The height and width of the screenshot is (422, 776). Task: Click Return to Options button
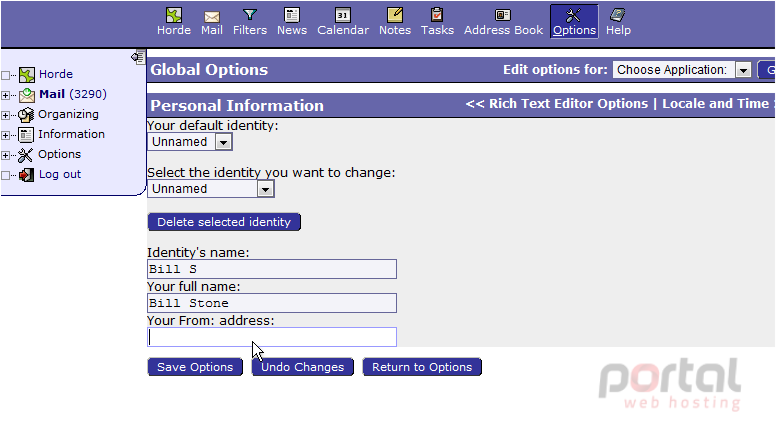[422, 367]
